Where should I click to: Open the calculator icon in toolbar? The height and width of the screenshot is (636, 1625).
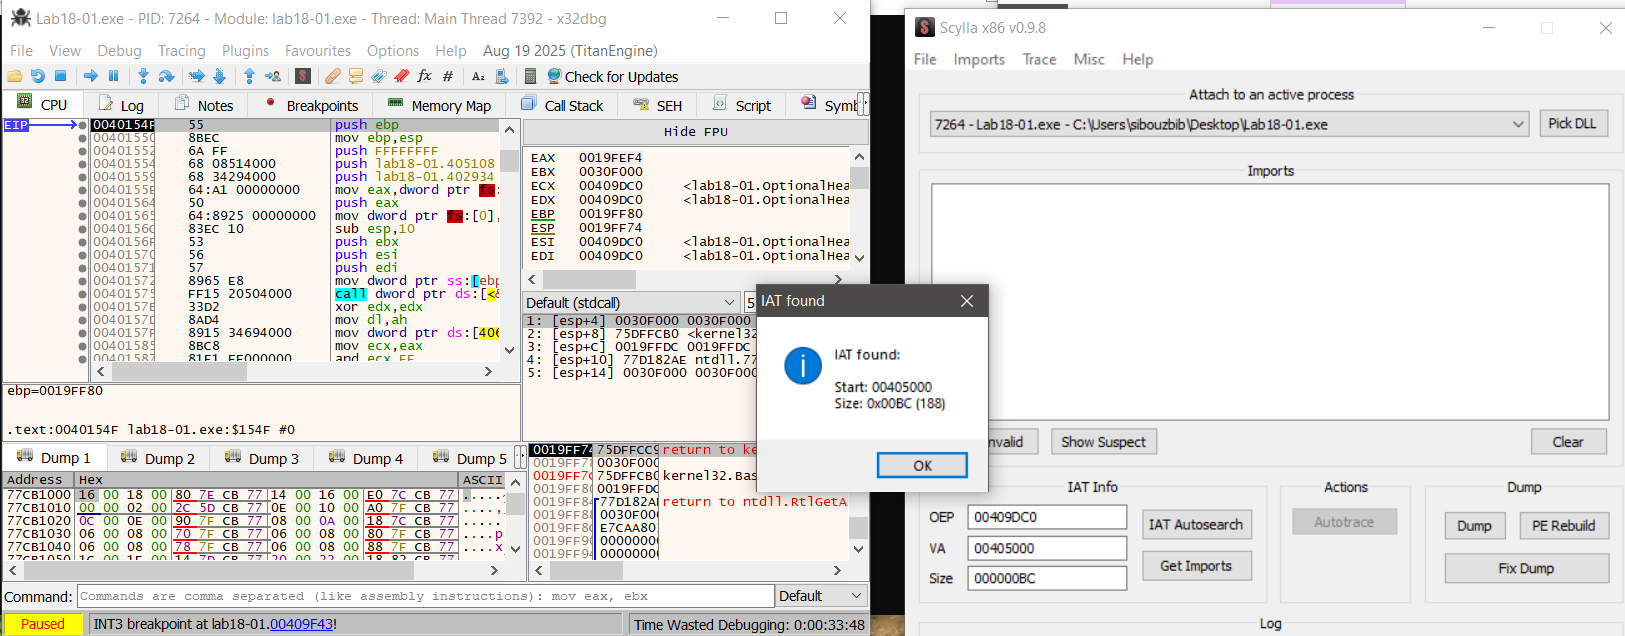(530, 76)
